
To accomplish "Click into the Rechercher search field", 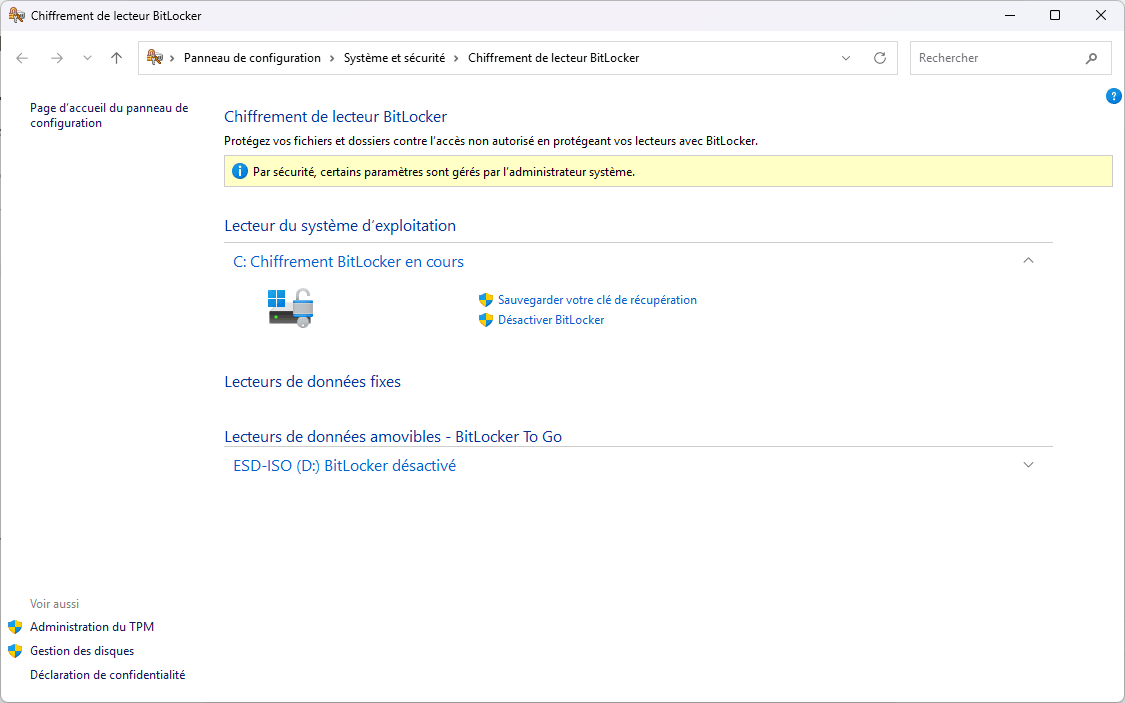I will 995,58.
